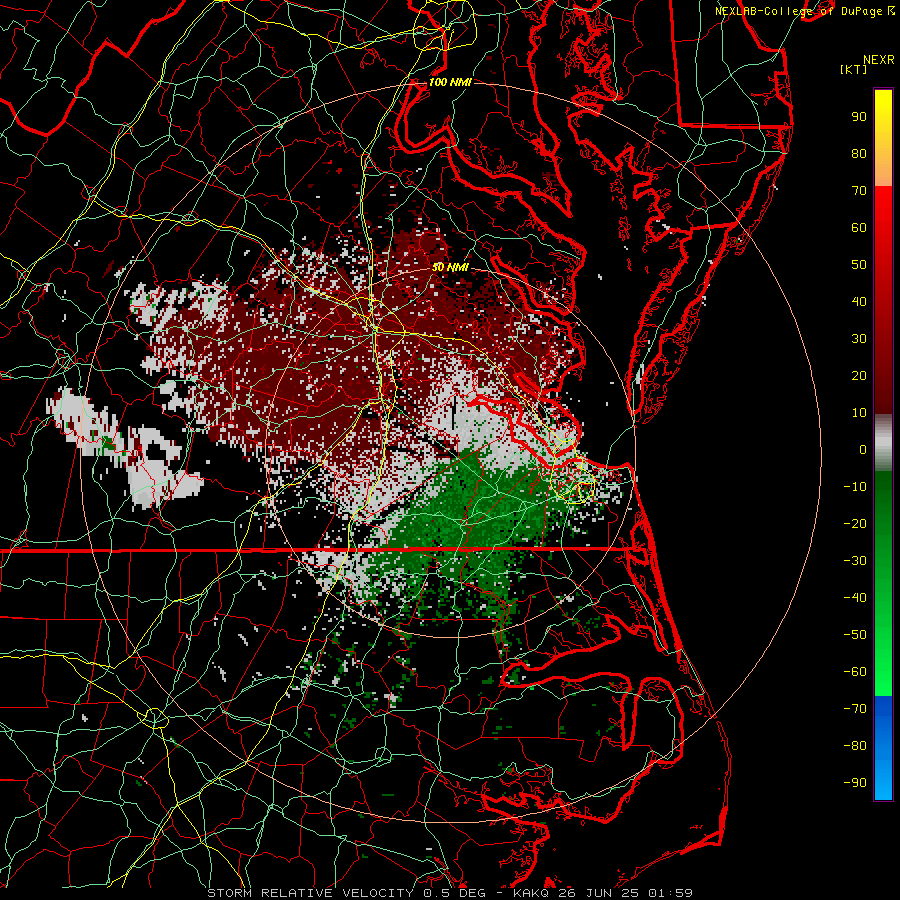This screenshot has width=900, height=900.
Task: Select the -30 scale value
Action: coord(855,561)
